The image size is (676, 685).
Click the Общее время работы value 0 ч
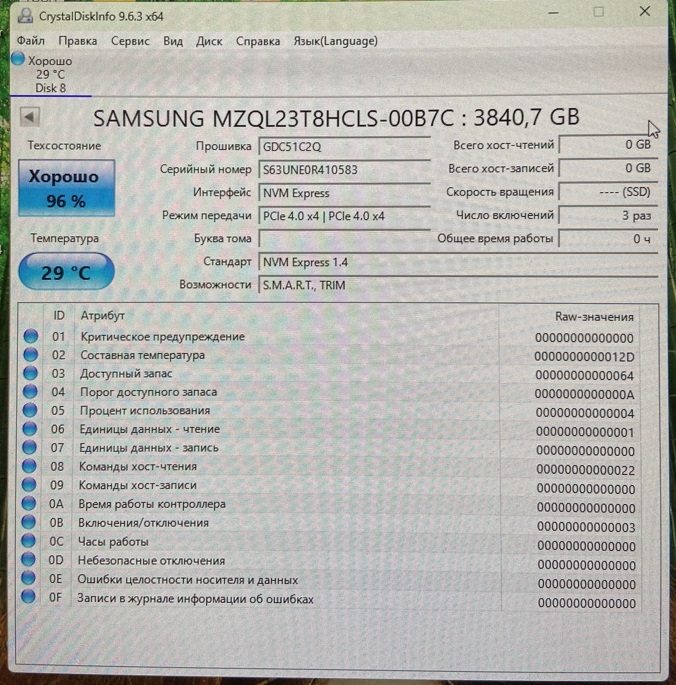[608, 239]
